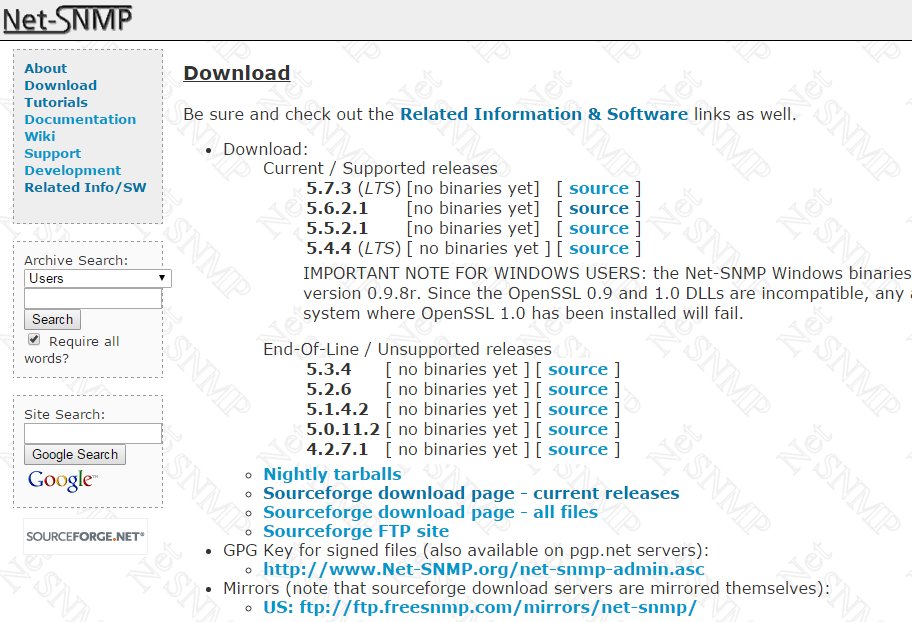This screenshot has width=912, height=622.
Task: Open Documentation from the sidebar
Action: coord(80,119)
